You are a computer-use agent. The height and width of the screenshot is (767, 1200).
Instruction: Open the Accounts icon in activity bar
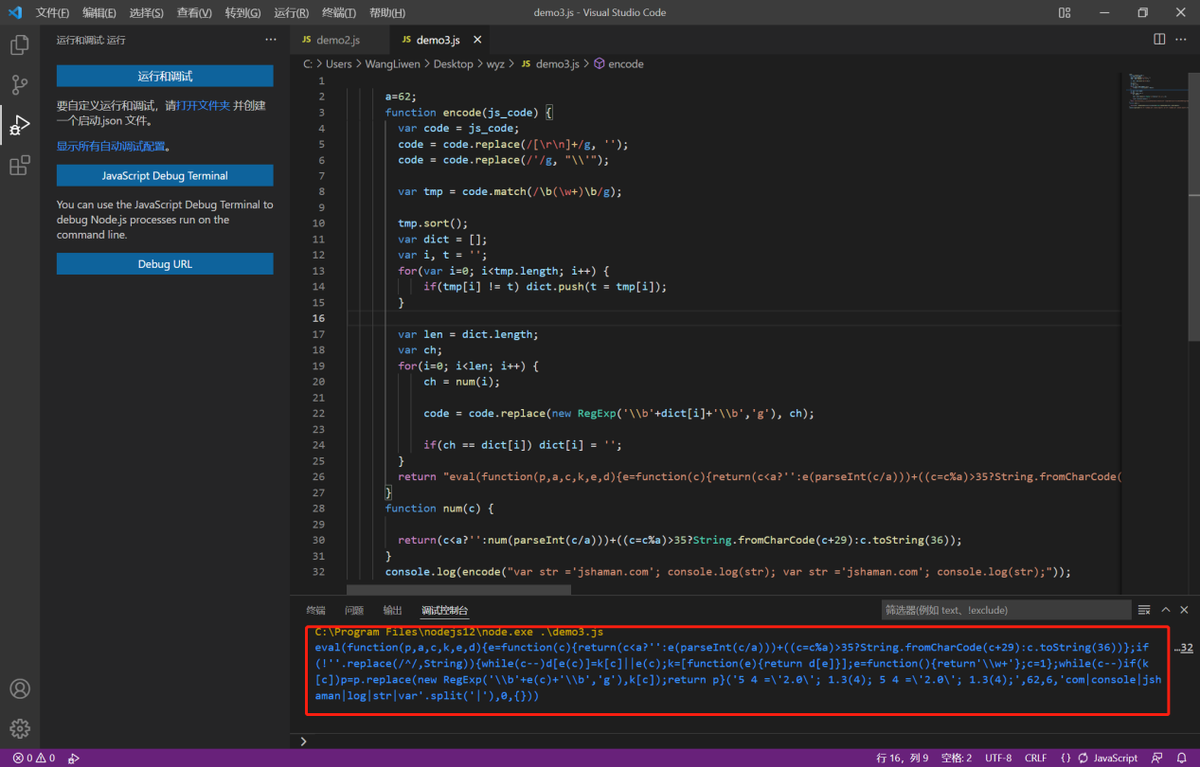point(19,689)
